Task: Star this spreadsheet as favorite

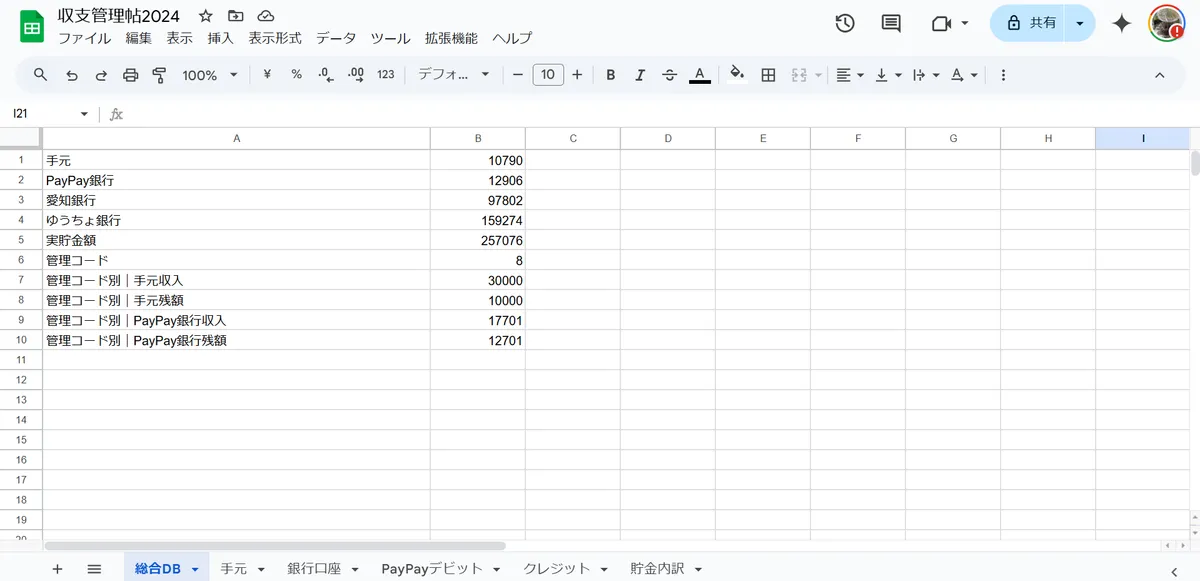Action: (x=206, y=16)
